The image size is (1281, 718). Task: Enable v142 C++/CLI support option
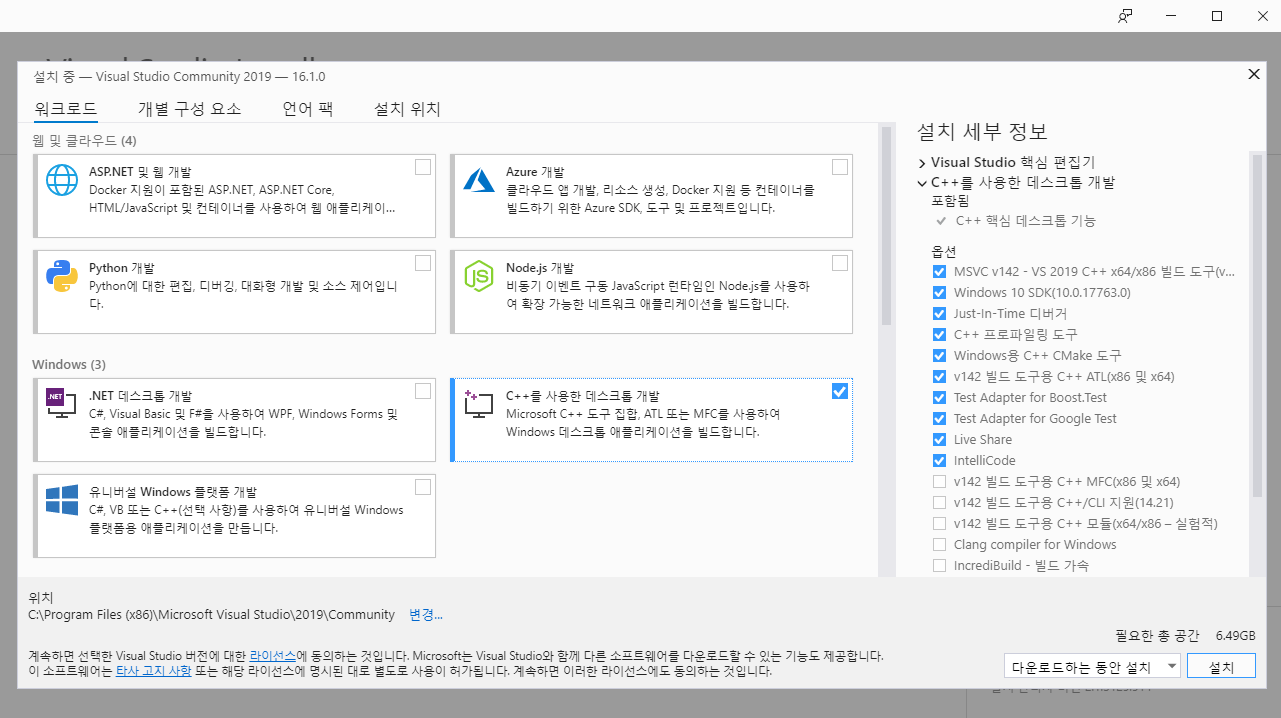[939, 503]
